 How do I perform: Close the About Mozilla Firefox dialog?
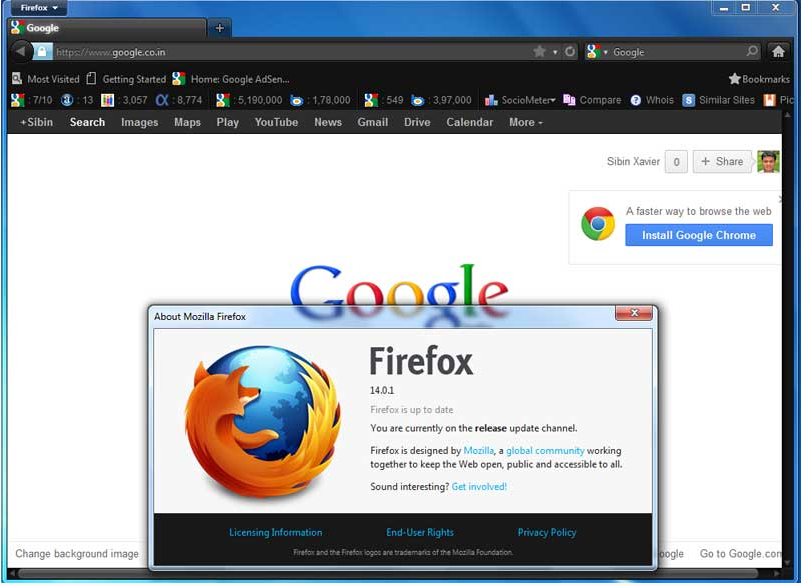[x=634, y=313]
